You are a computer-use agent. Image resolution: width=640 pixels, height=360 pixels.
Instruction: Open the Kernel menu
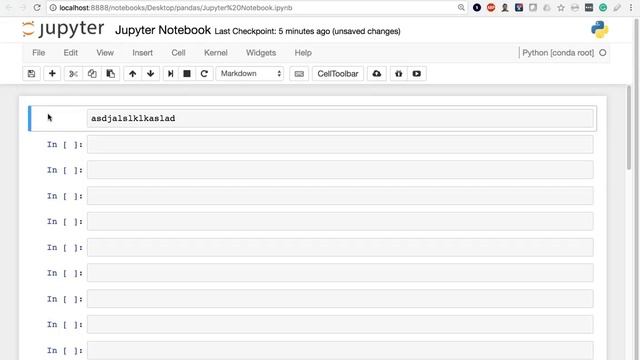(216, 53)
